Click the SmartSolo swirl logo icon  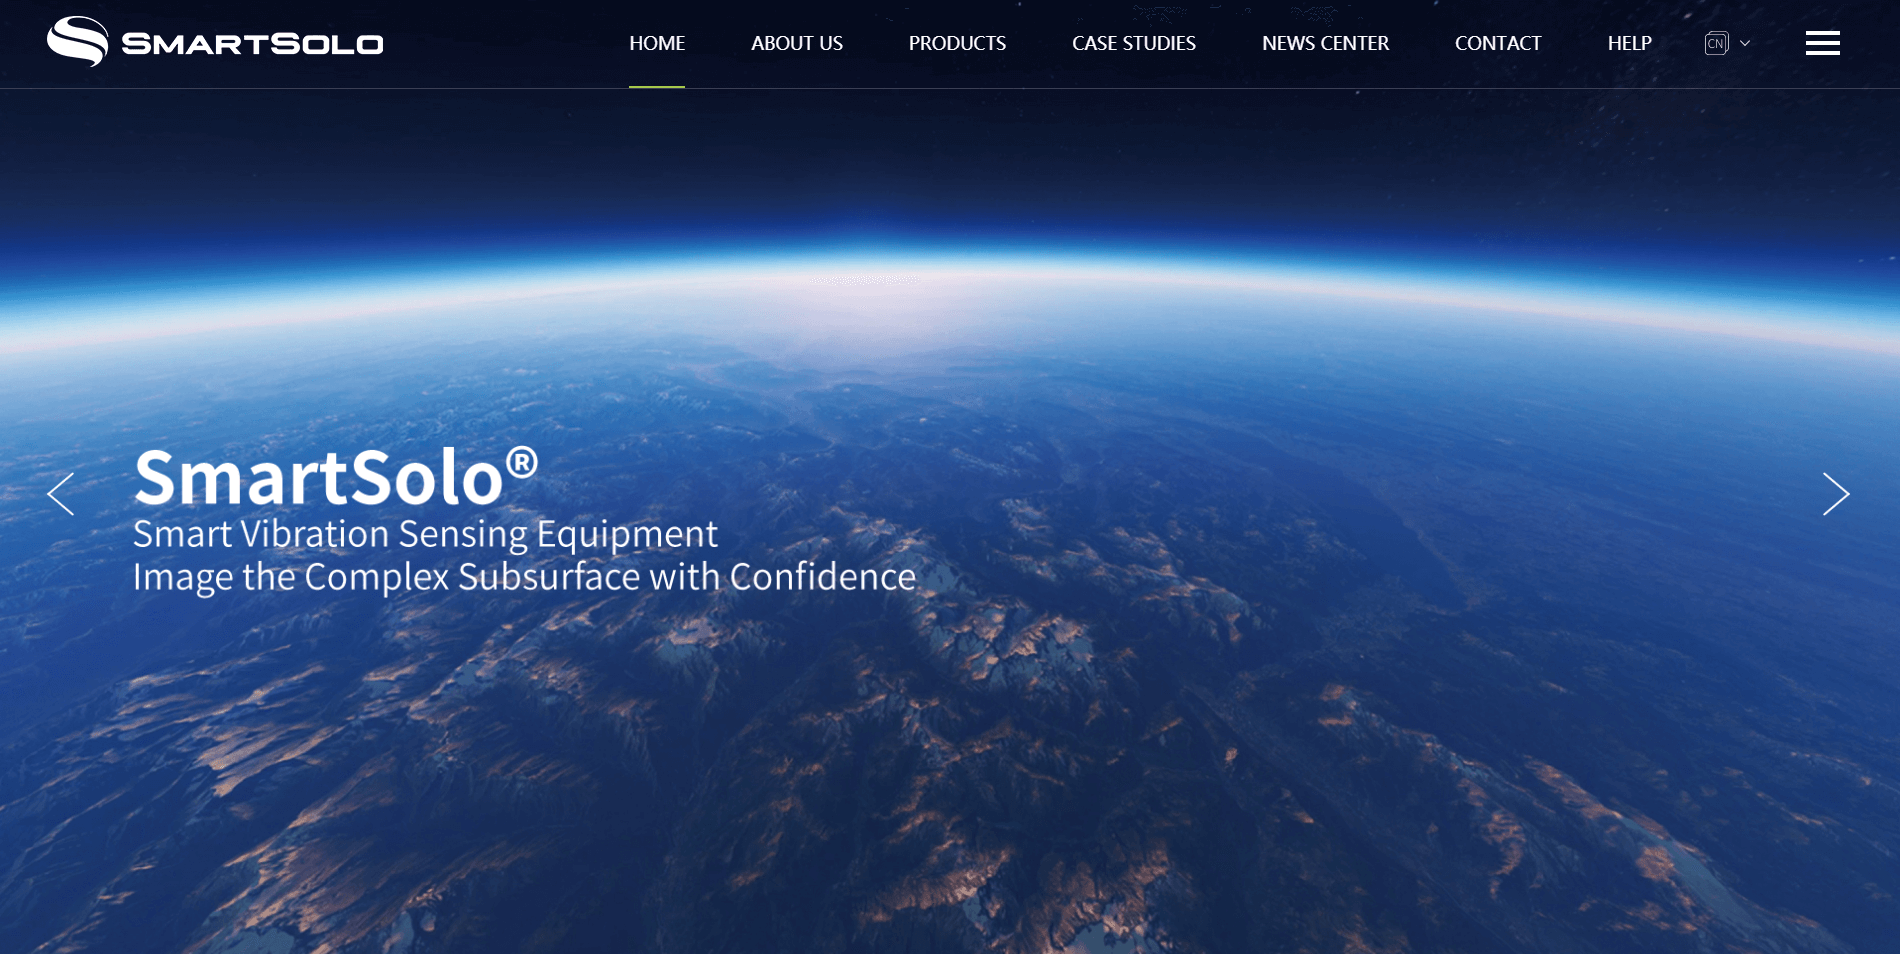[x=77, y=42]
